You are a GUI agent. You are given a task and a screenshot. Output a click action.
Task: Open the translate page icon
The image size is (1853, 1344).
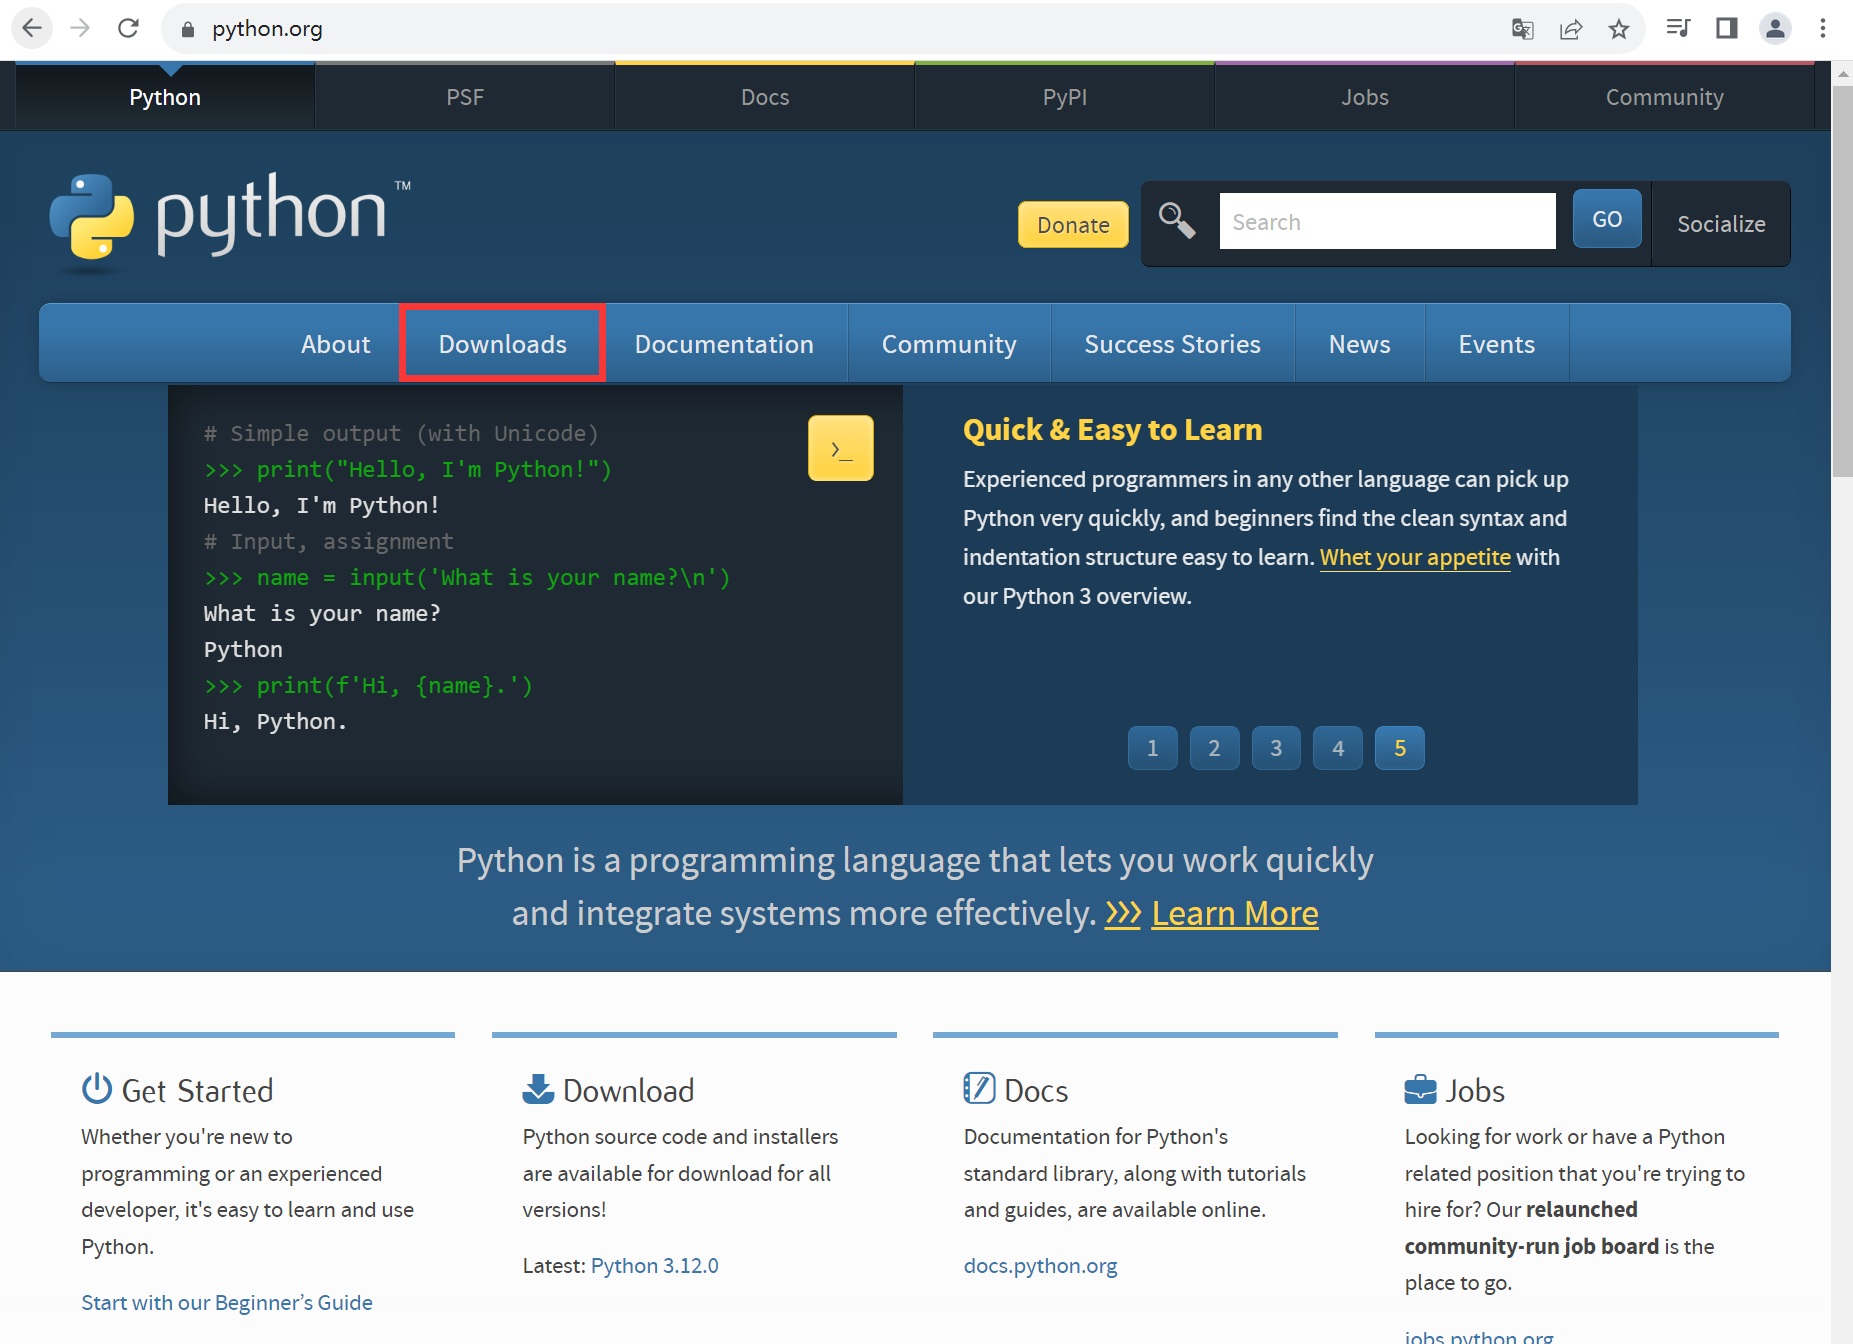1522,29
